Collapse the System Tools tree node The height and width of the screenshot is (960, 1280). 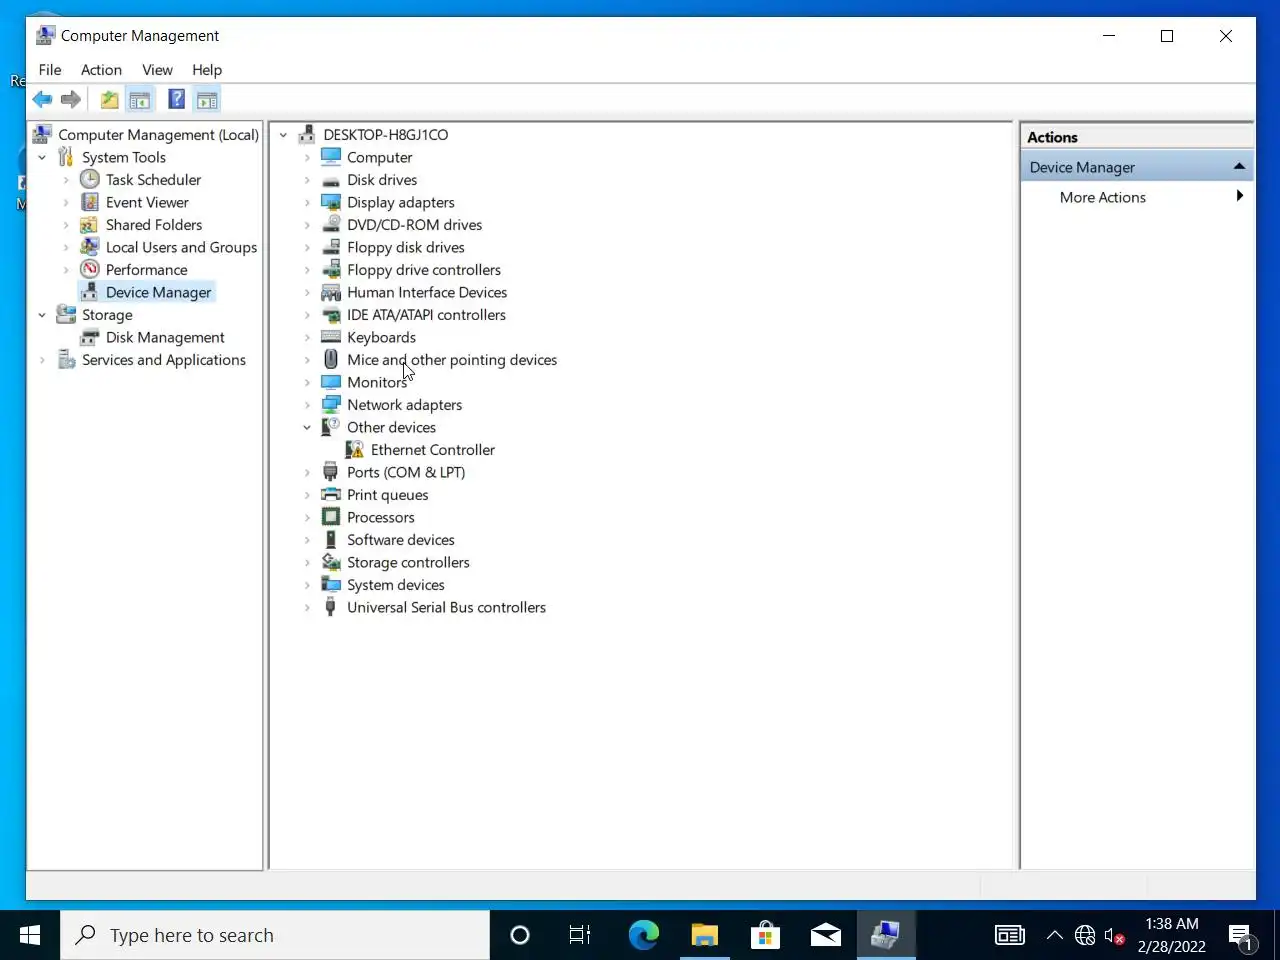[42, 157]
